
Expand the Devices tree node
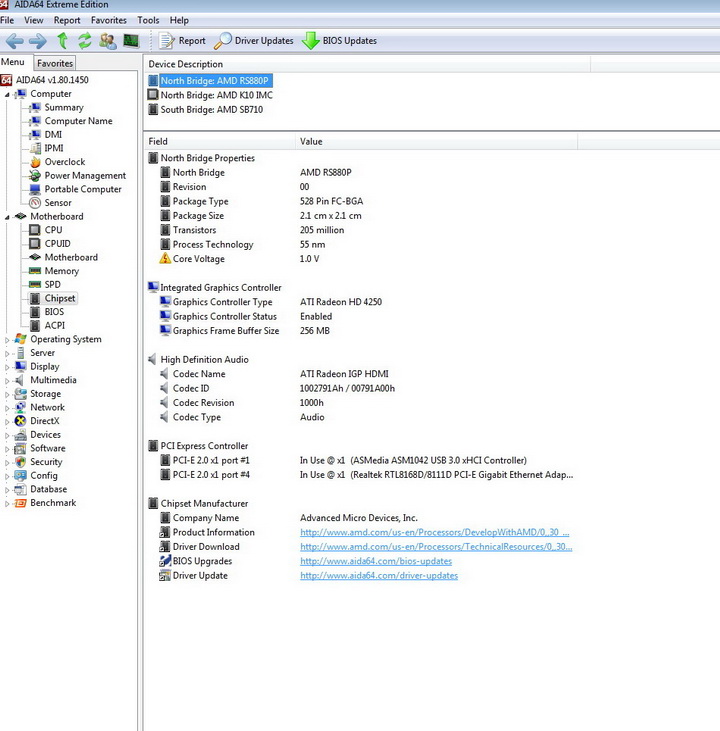point(7,435)
